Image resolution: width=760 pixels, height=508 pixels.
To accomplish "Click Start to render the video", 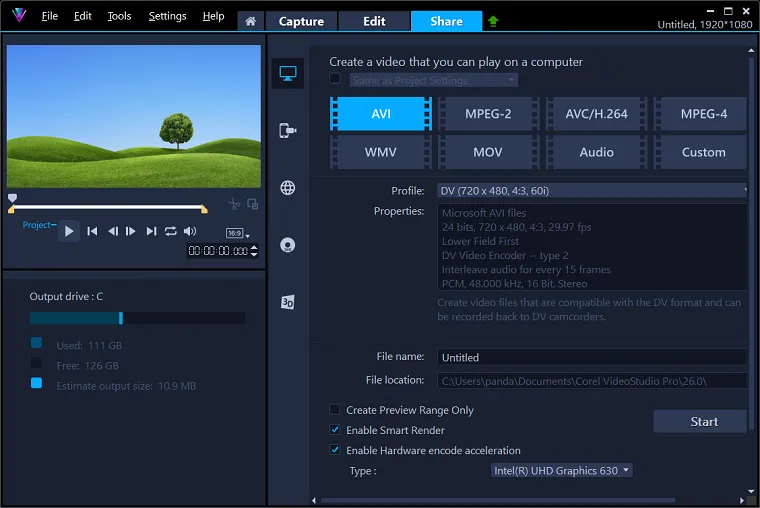I will tap(700, 422).
